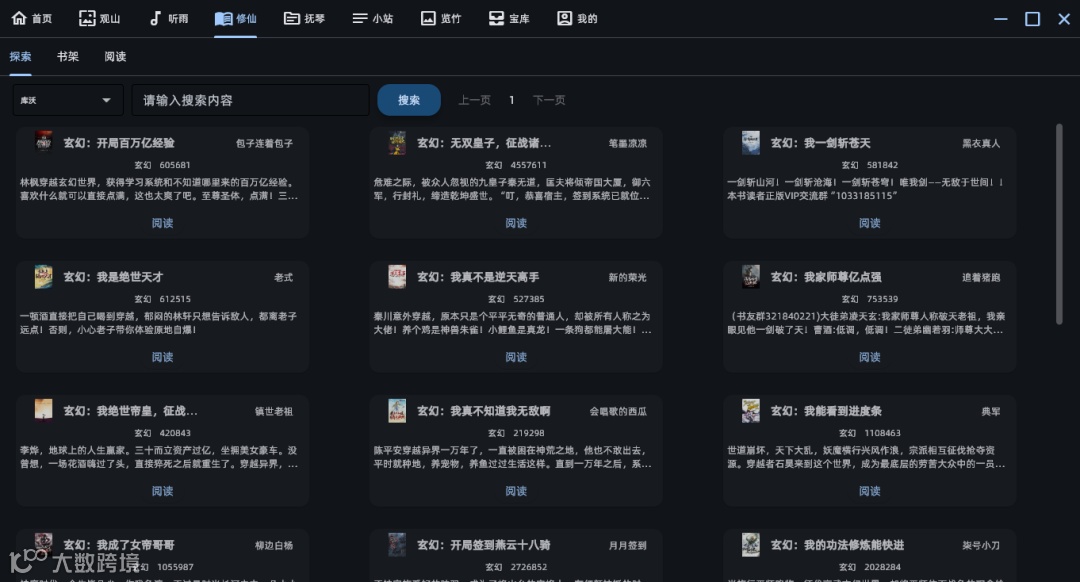
Task: Select page number 1
Action: [512, 100]
